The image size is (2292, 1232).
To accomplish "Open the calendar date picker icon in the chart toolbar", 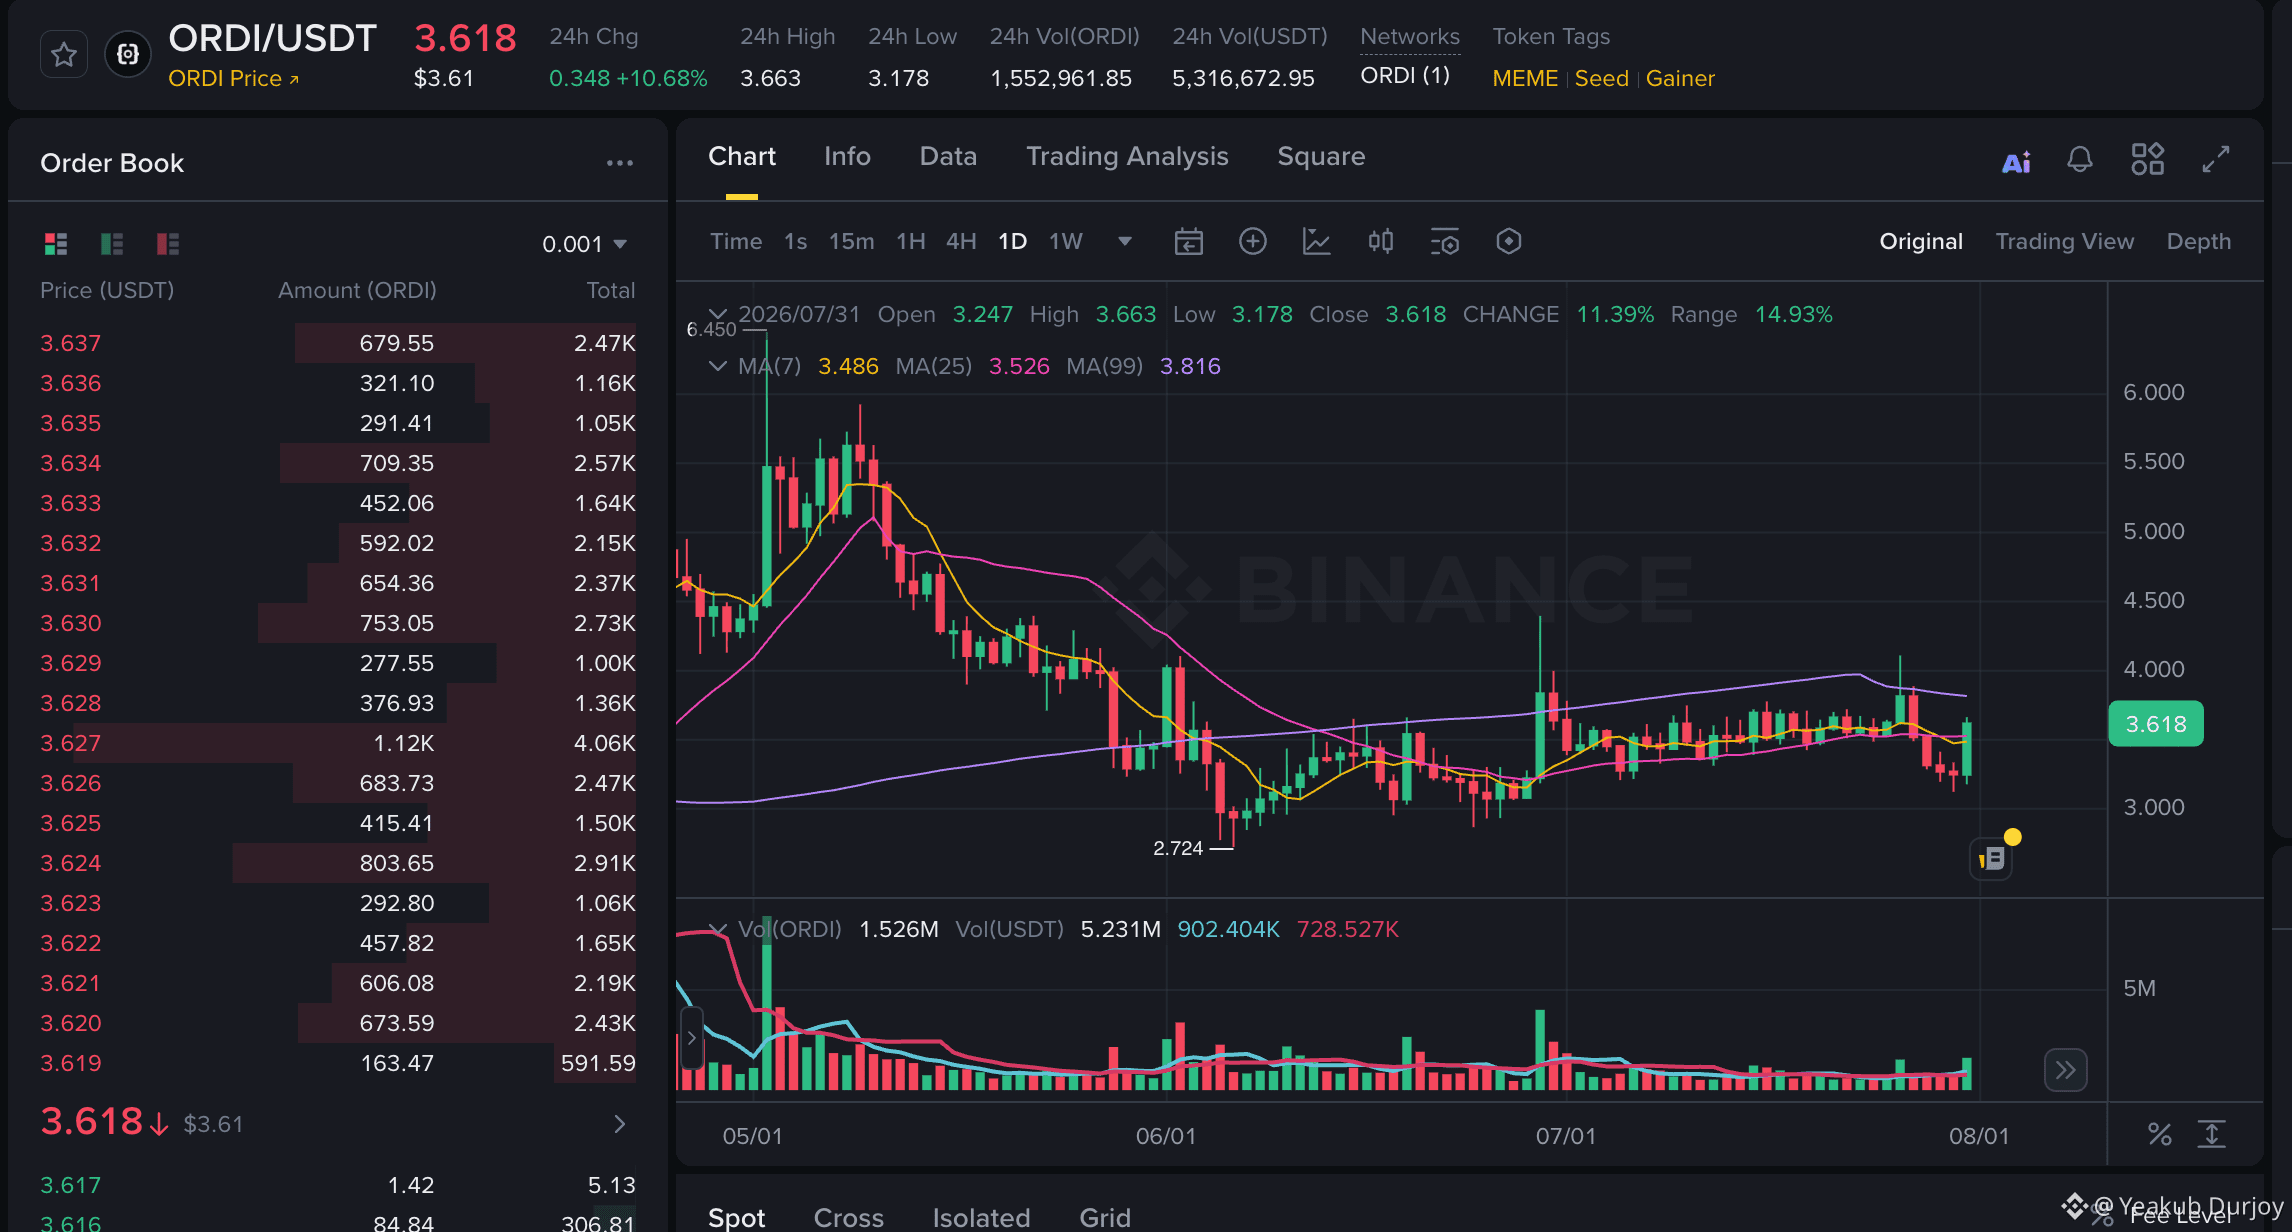I will click(1188, 242).
